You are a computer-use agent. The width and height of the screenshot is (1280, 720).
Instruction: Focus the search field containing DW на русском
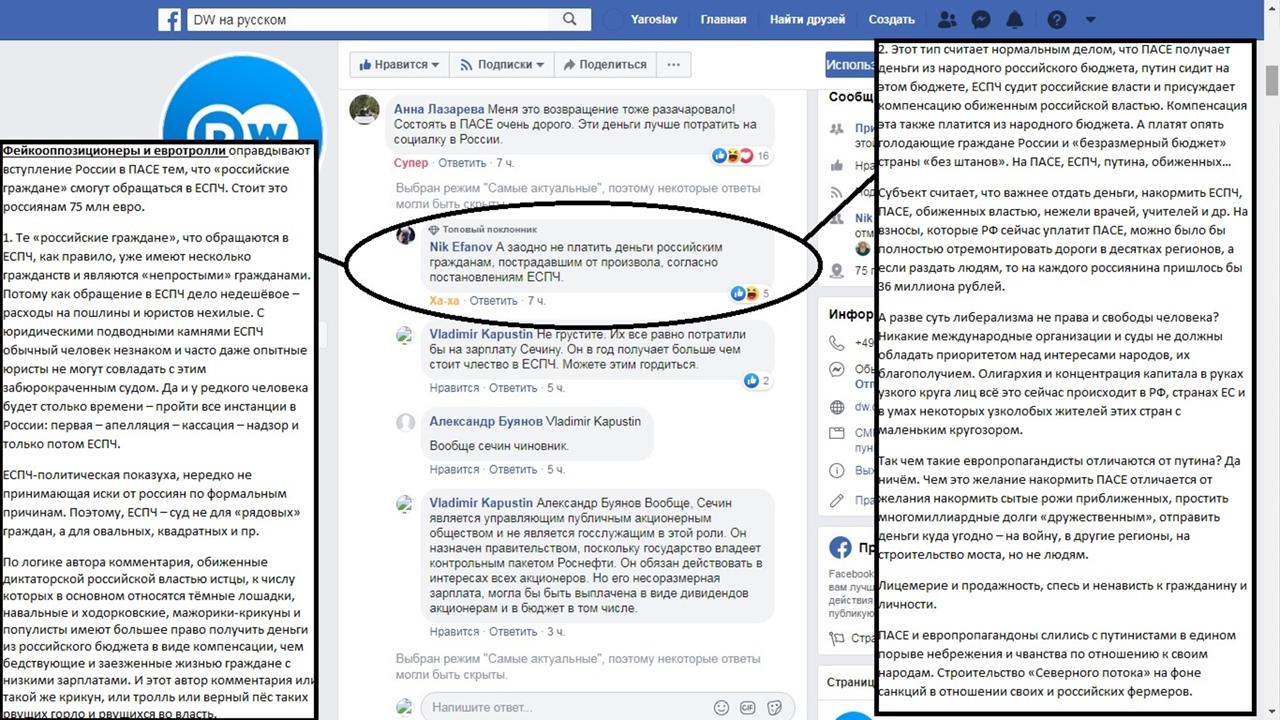click(x=369, y=19)
